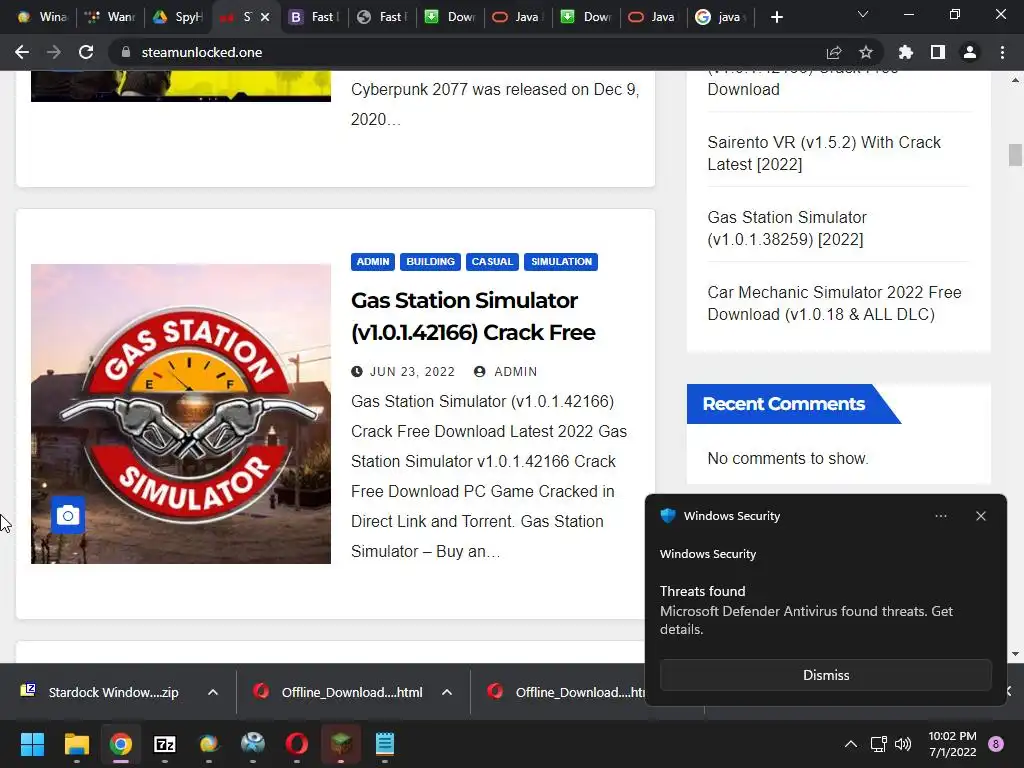Open Car Mechanic Simulator 2022 sidebar link
The height and width of the screenshot is (768, 1024).
pyautogui.click(x=834, y=304)
